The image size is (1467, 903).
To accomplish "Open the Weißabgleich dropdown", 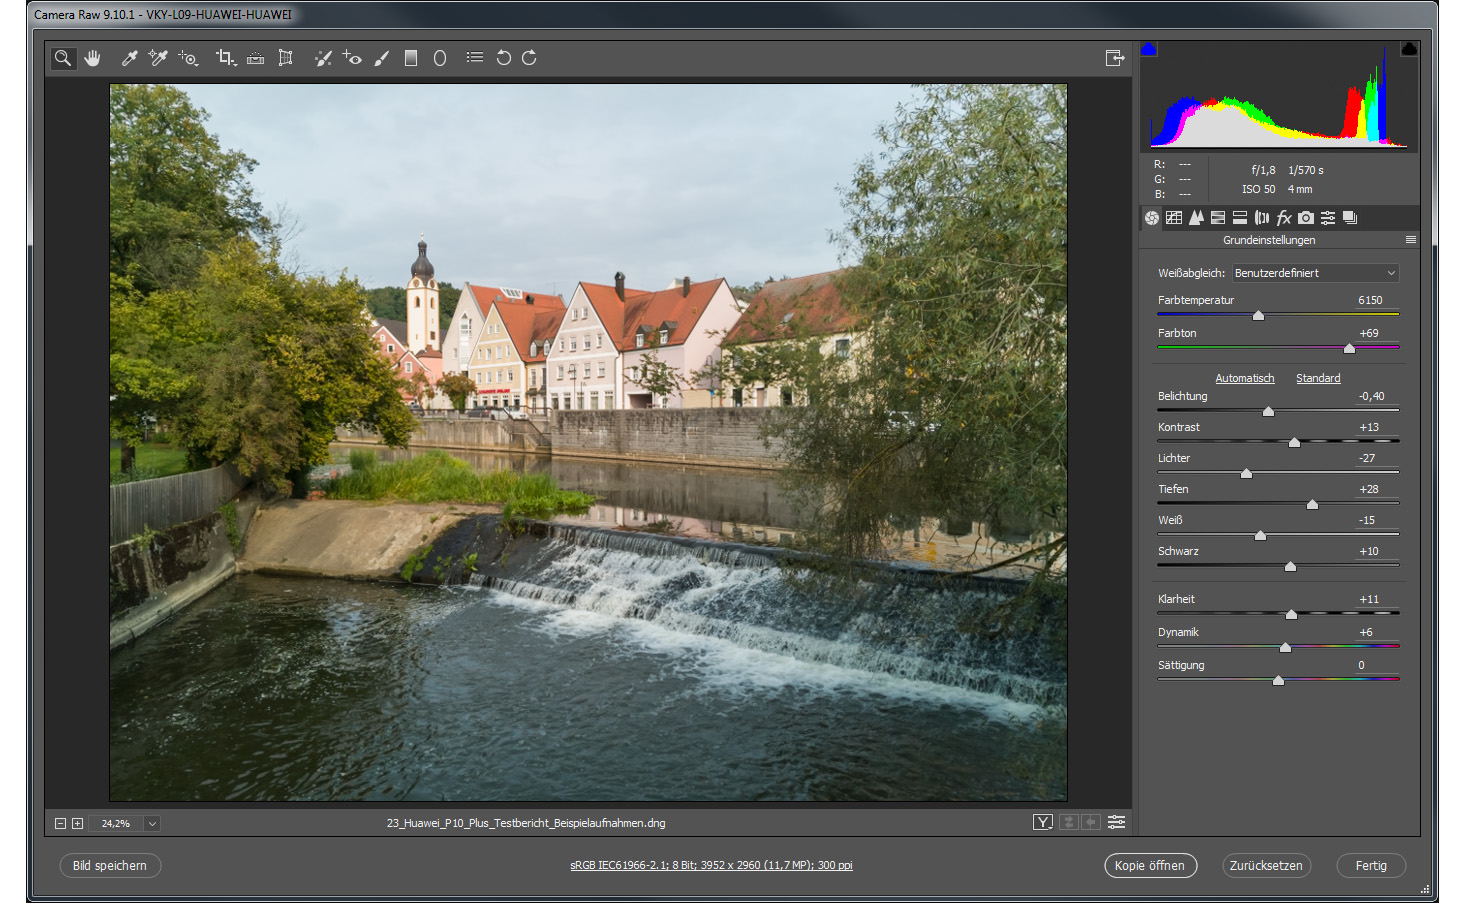I will (x=1314, y=273).
